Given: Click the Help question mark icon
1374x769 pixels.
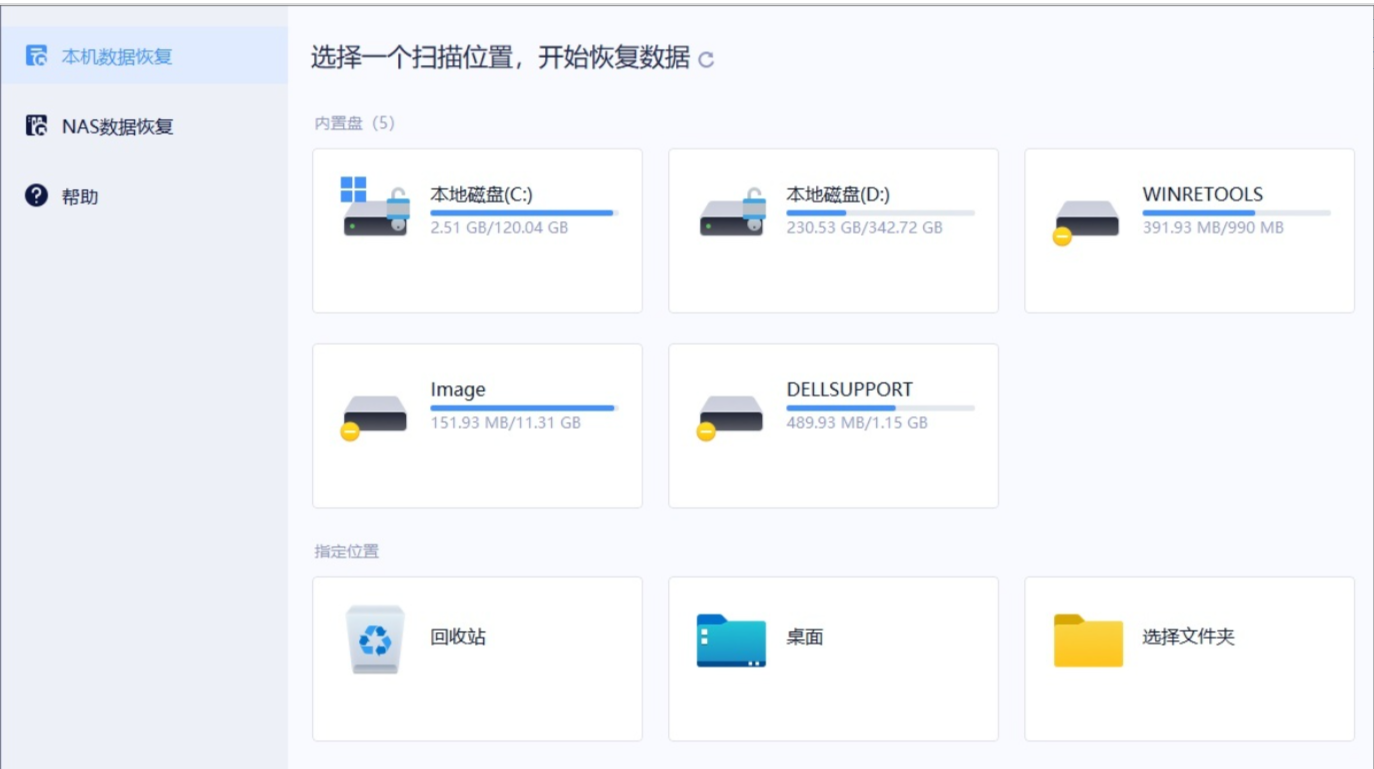Looking at the screenshot, I should click(x=37, y=196).
